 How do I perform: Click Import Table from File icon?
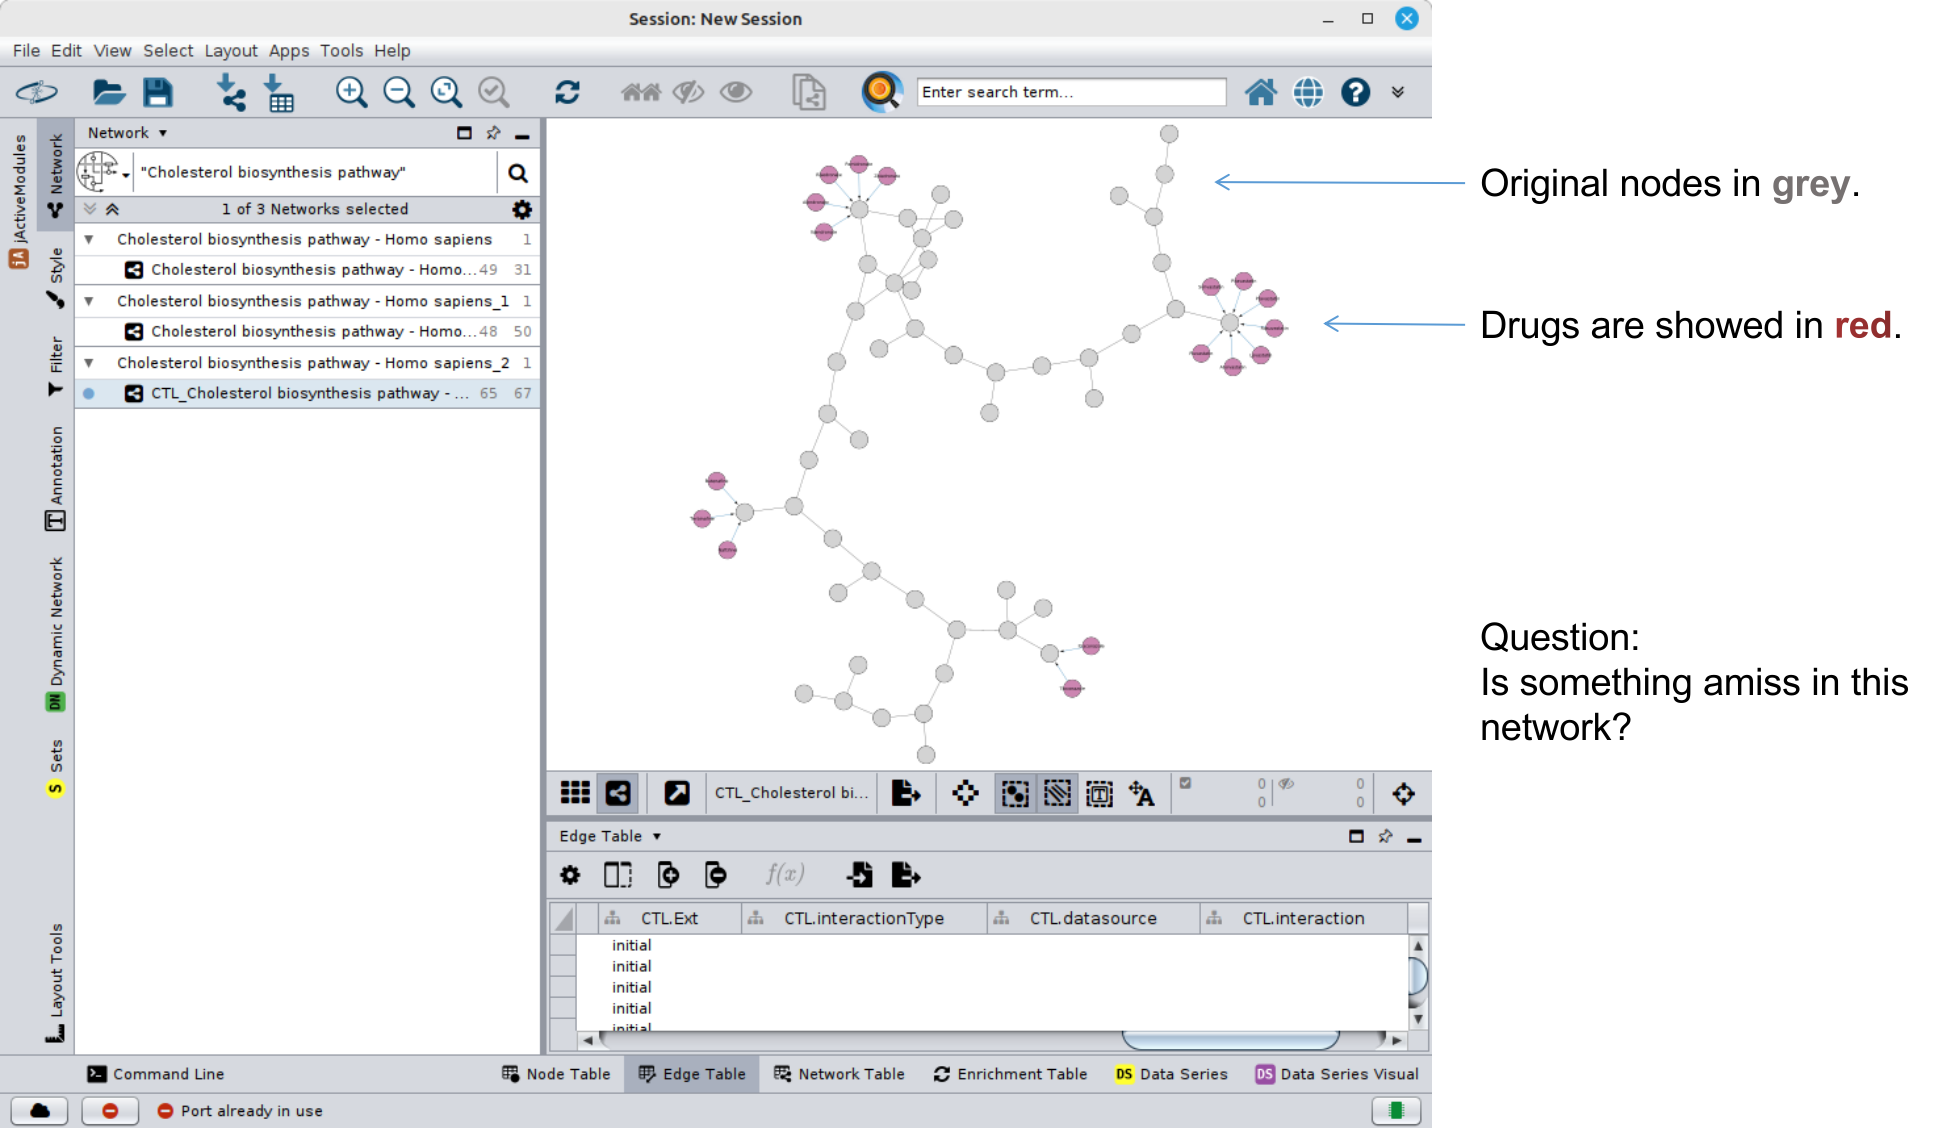tap(279, 92)
